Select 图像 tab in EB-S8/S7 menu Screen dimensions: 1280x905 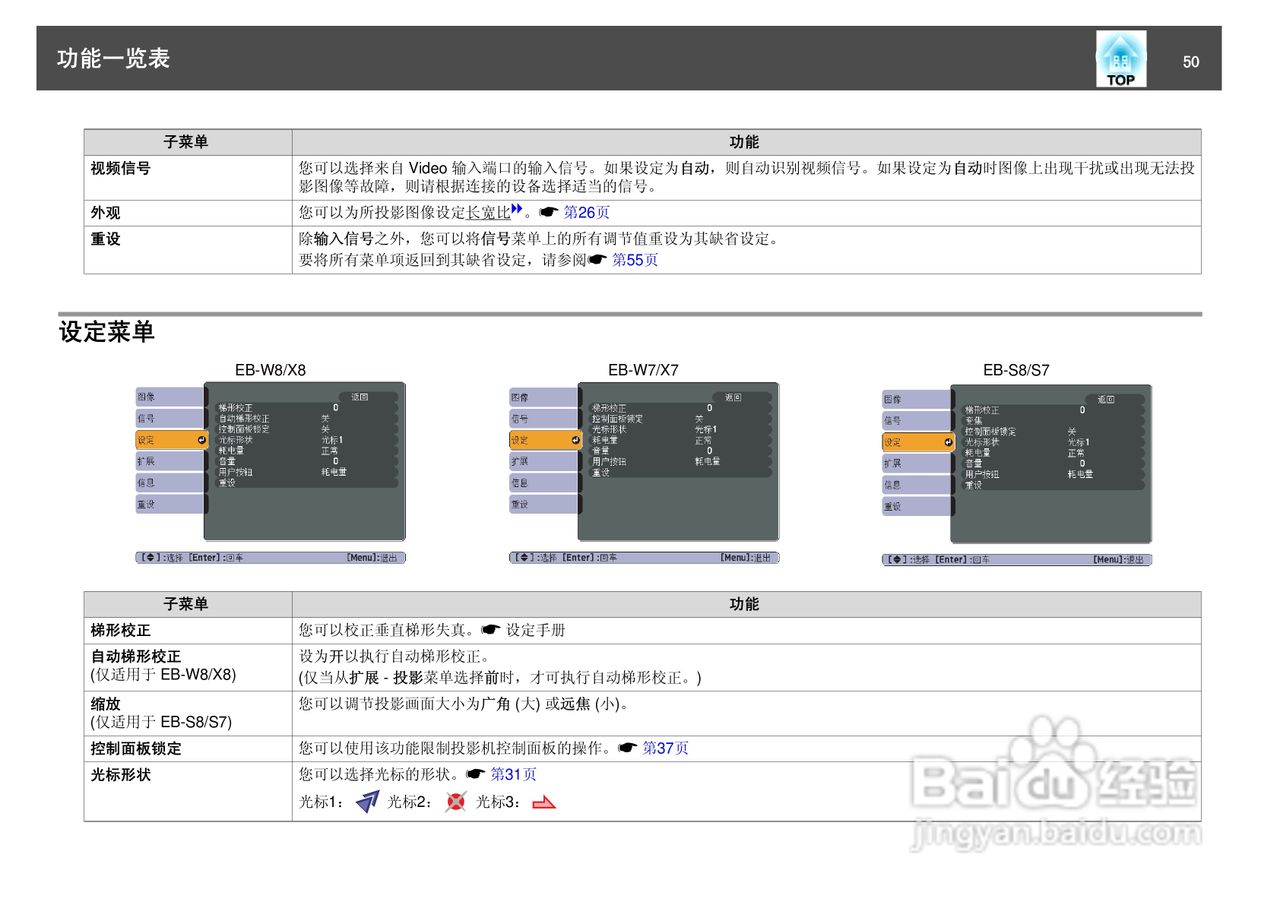point(917,399)
